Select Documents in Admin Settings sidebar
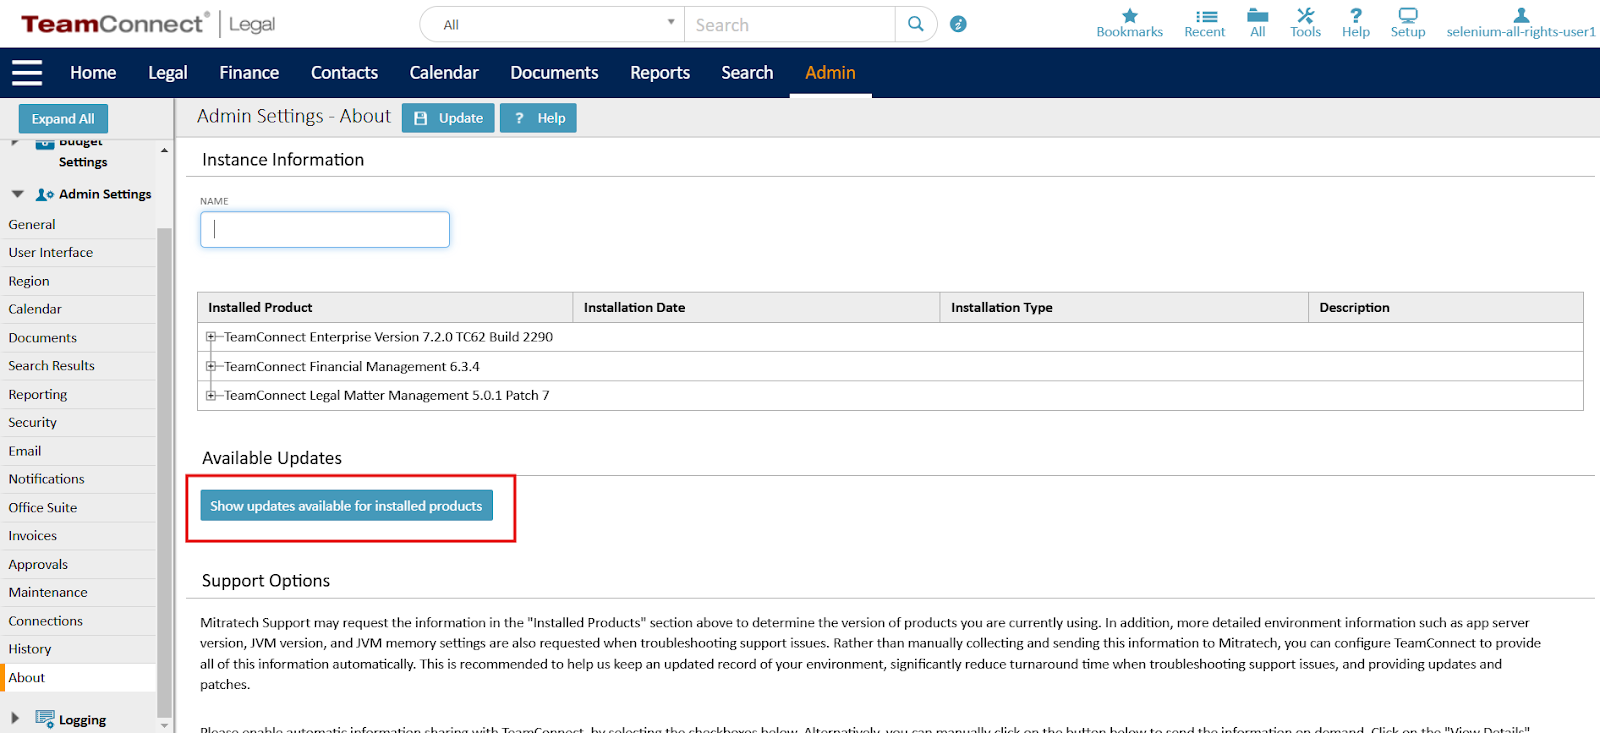This screenshot has height=733, width=1600. pyautogui.click(x=78, y=338)
